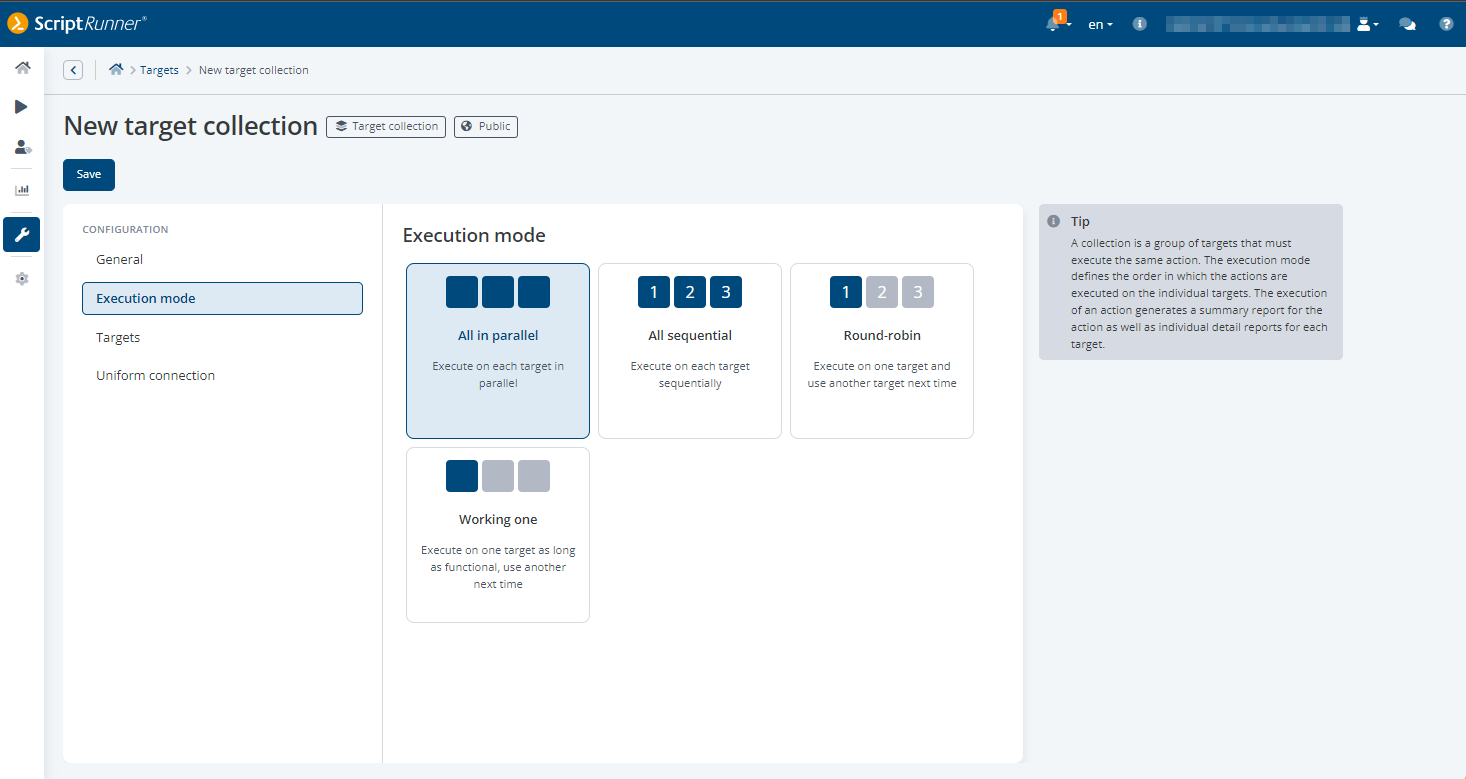Open the chat bubbles icon
Viewport: 1466px width, 779px height.
point(1407,24)
